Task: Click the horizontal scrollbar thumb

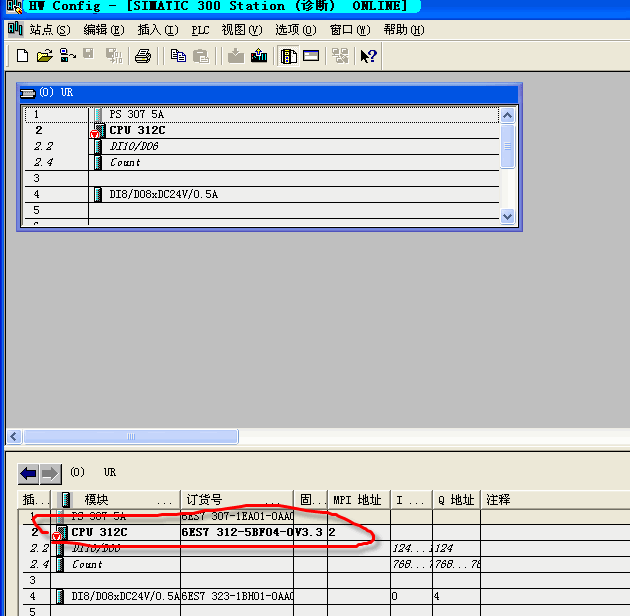Action: click(130, 437)
